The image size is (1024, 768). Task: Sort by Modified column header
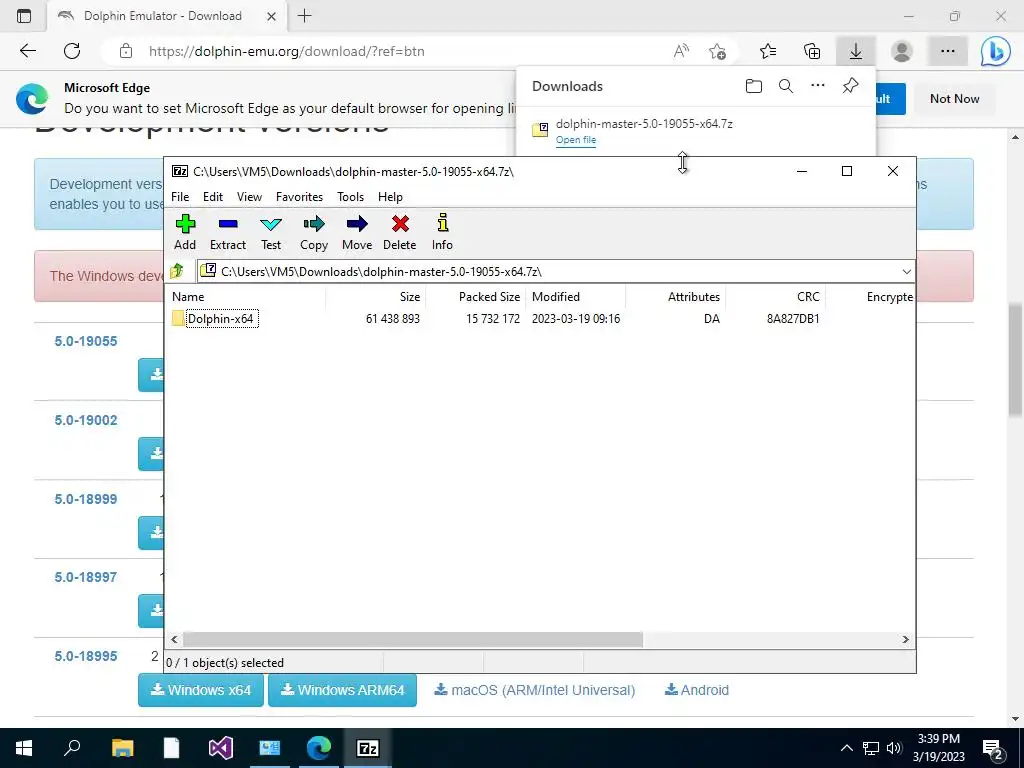(576, 296)
